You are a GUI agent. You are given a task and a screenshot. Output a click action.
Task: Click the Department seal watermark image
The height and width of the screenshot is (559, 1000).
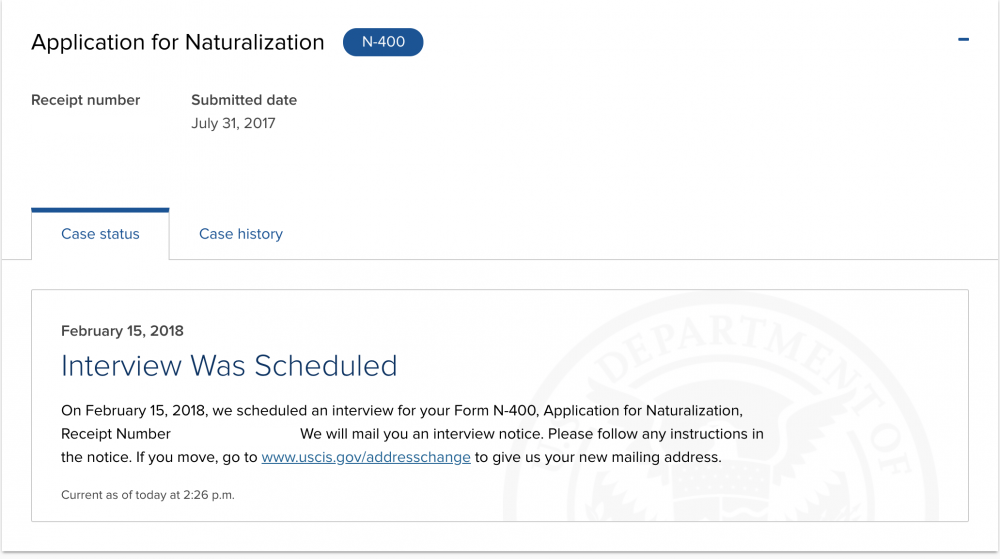pos(721,408)
